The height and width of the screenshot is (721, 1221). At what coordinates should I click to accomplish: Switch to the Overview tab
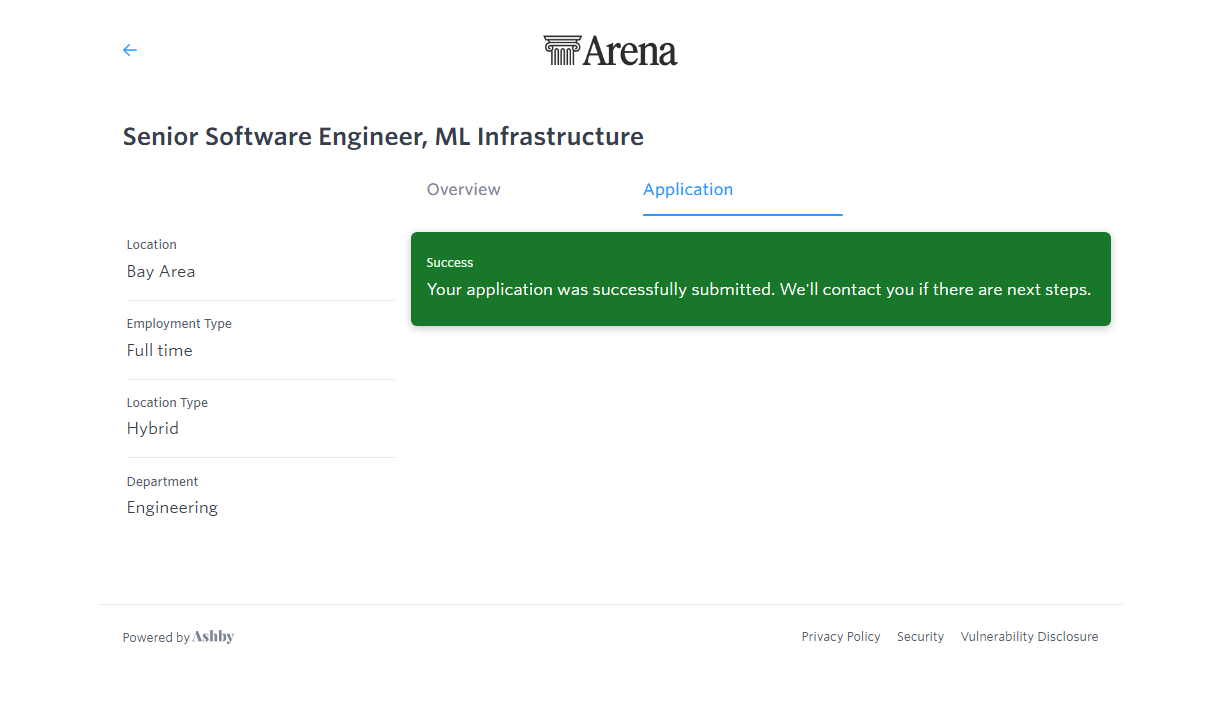tap(463, 190)
